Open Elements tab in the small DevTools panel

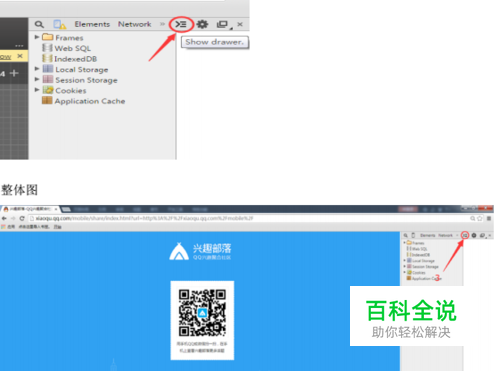click(428, 235)
